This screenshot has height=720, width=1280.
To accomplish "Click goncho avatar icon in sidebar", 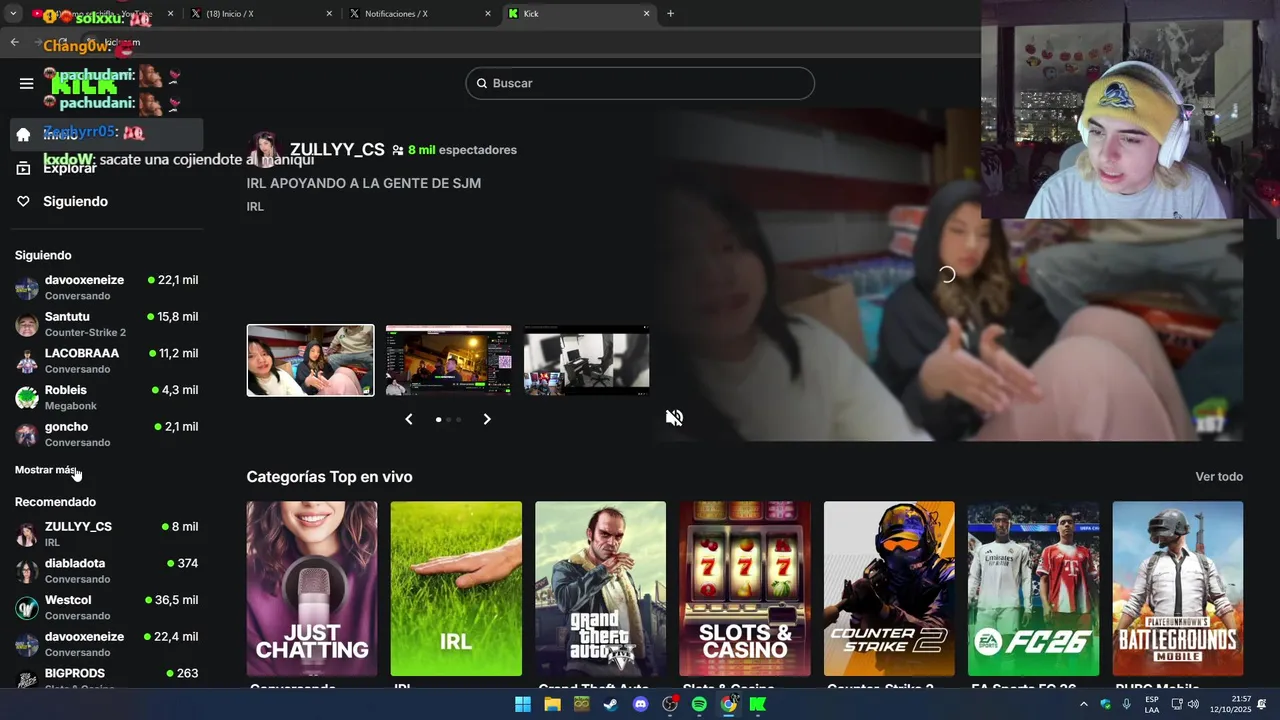I will pyautogui.click(x=27, y=435).
